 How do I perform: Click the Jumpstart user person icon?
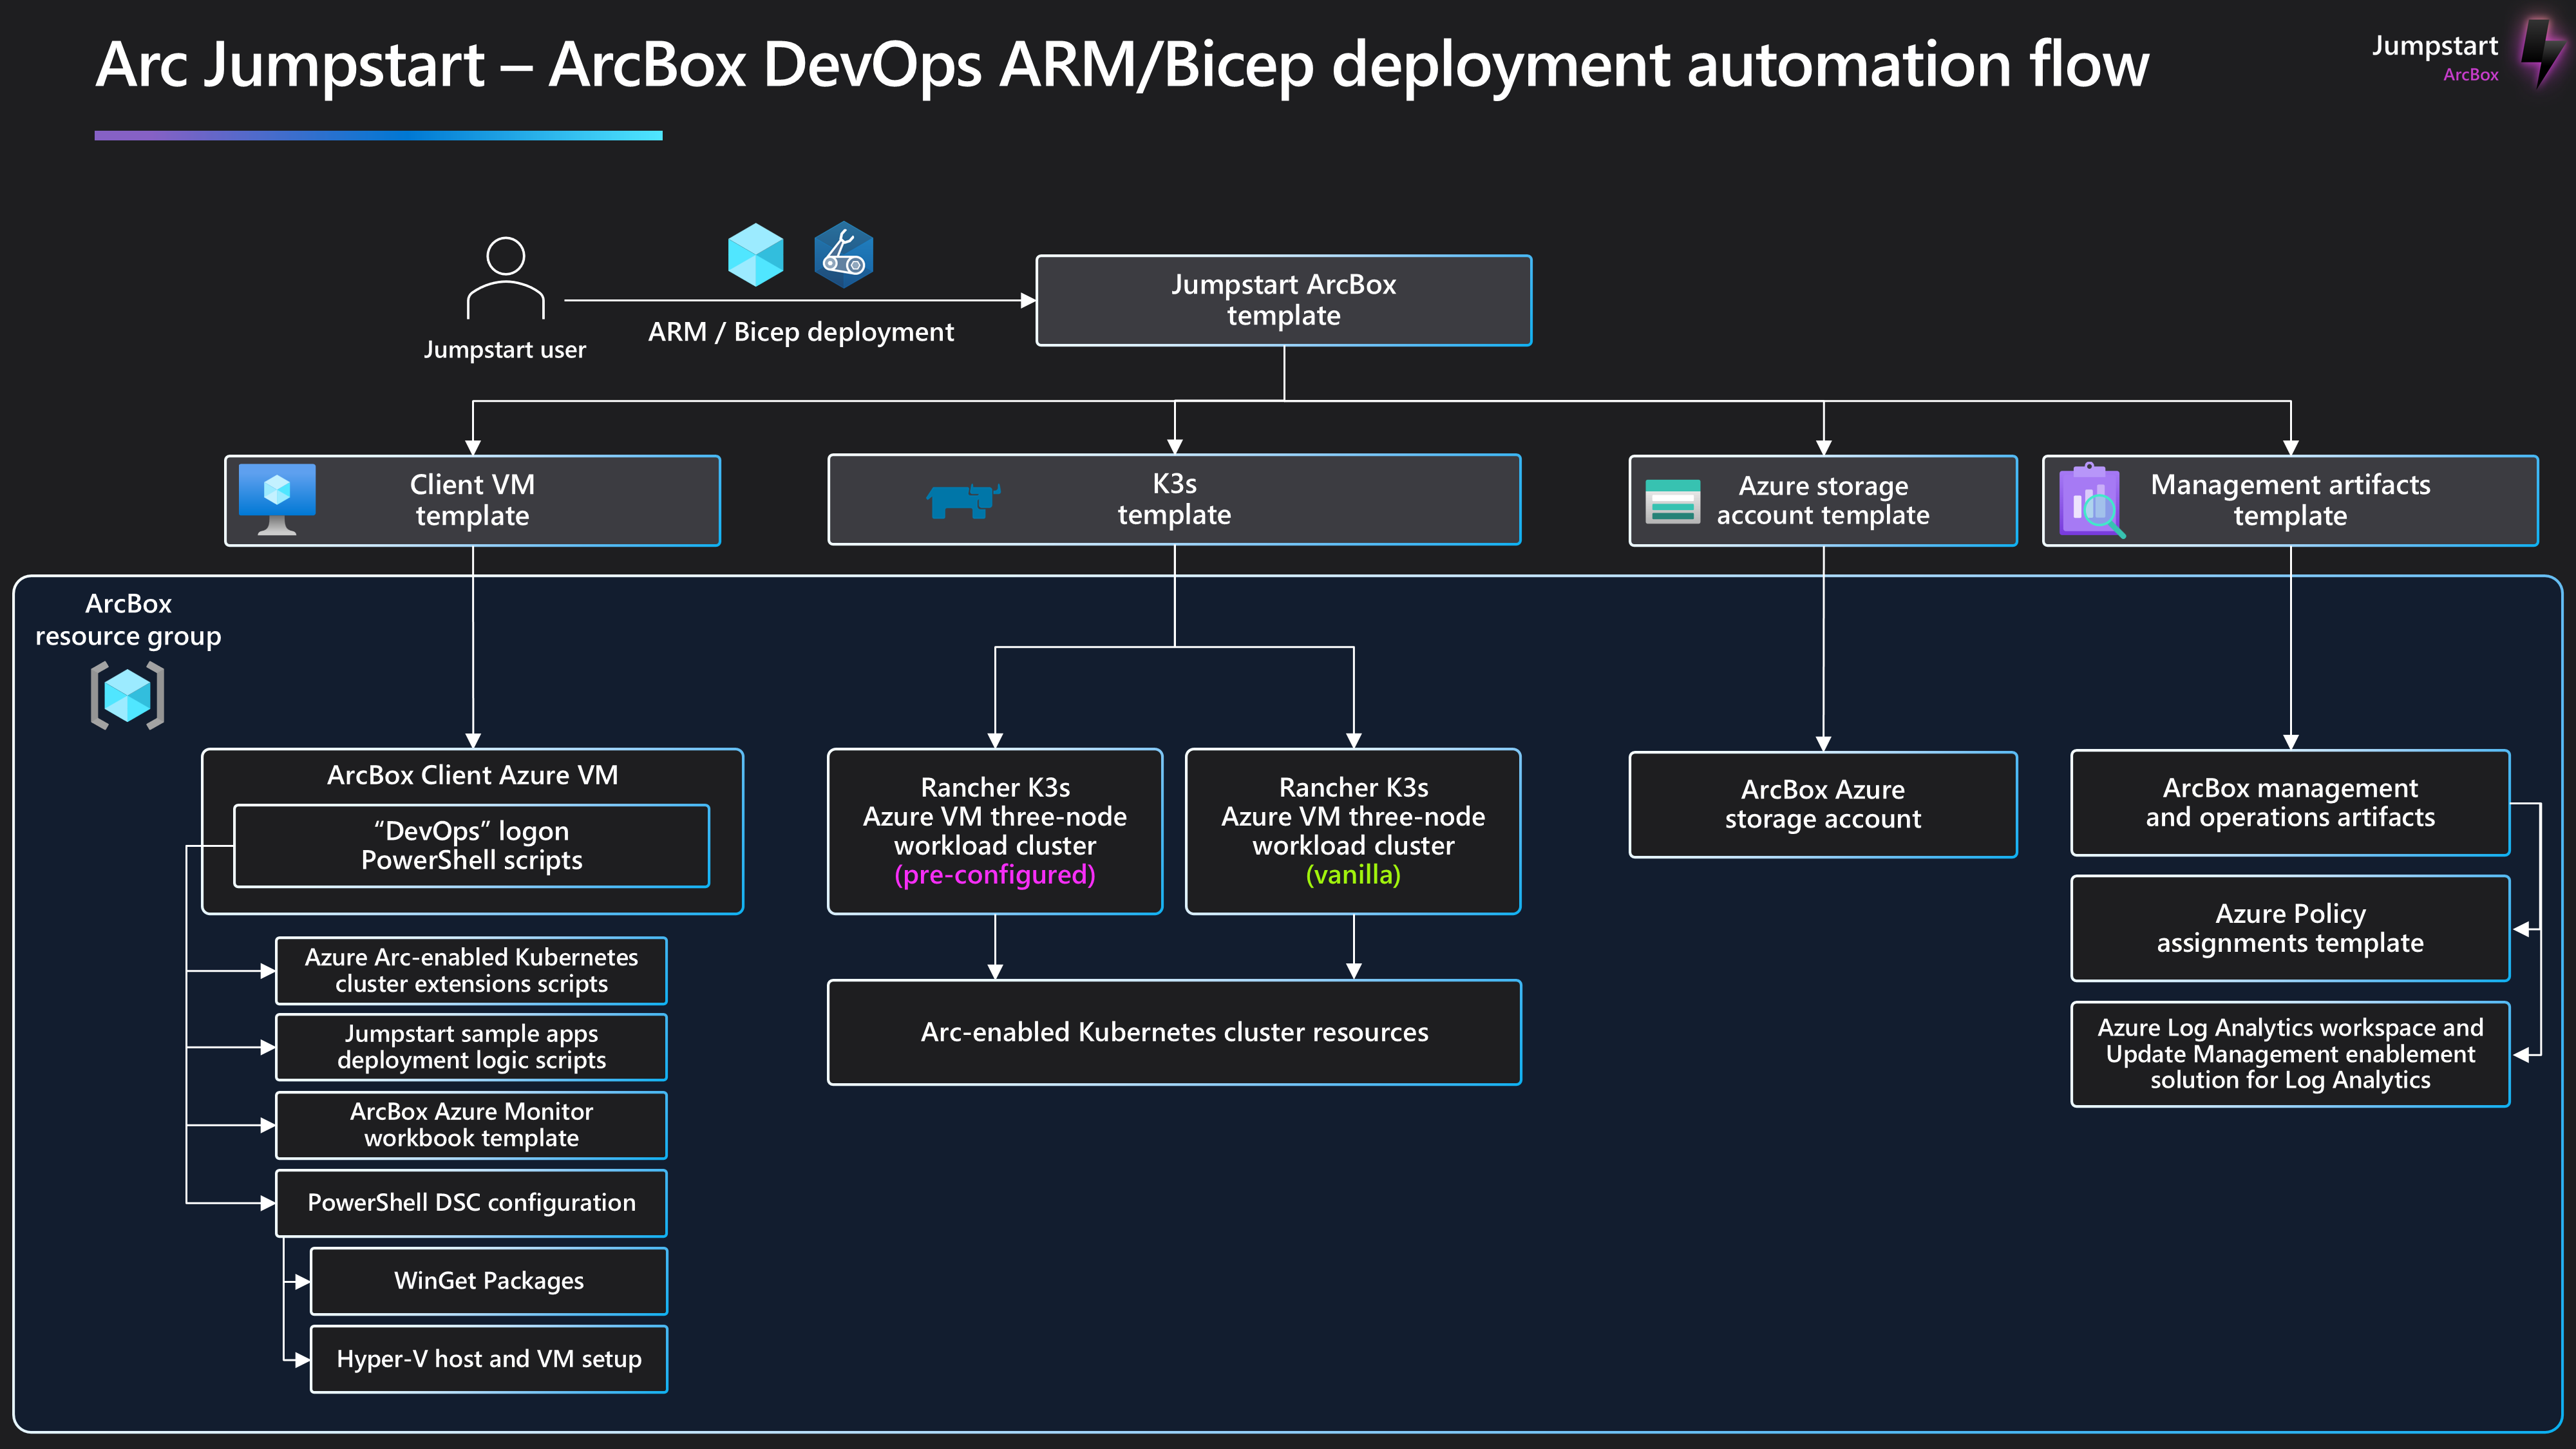click(x=505, y=278)
